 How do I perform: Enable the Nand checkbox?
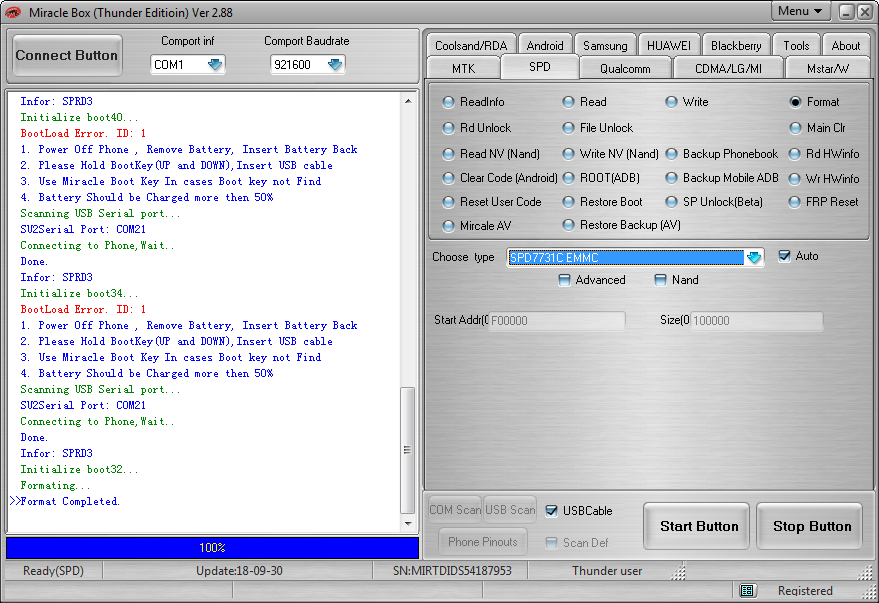(660, 280)
